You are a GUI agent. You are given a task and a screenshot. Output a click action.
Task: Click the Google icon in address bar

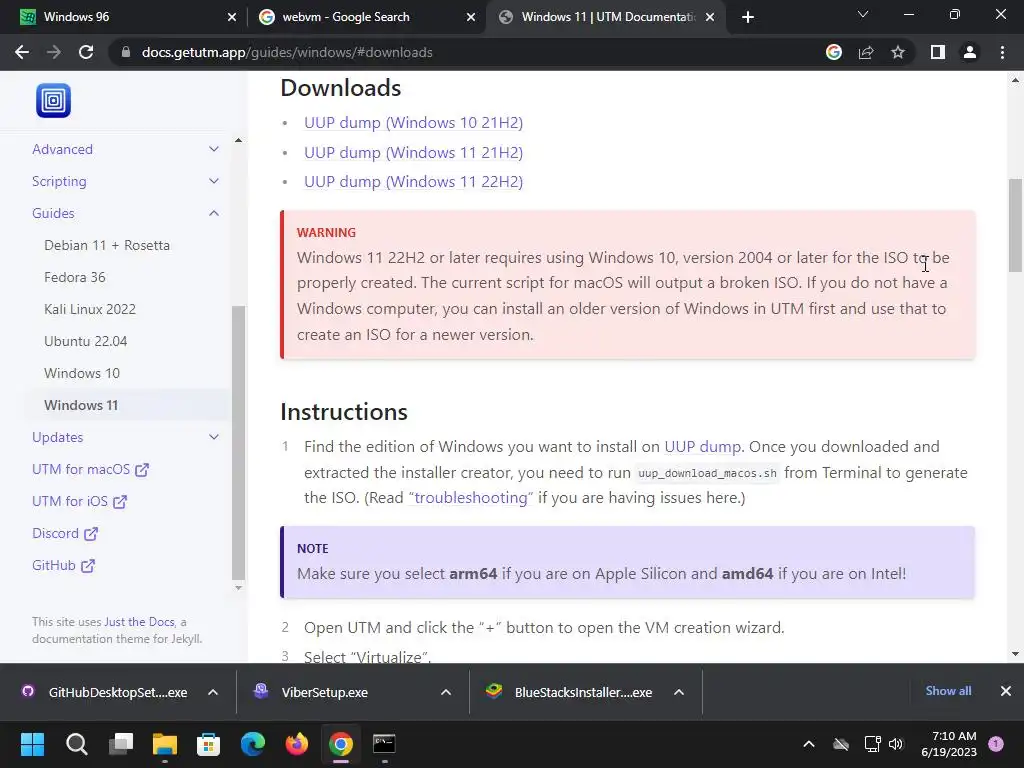[x=833, y=52]
